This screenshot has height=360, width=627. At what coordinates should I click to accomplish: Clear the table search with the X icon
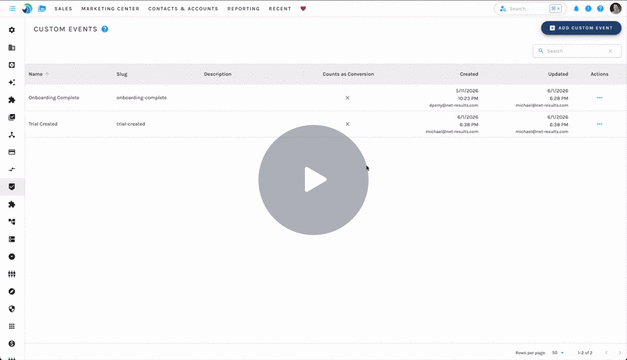tap(610, 51)
